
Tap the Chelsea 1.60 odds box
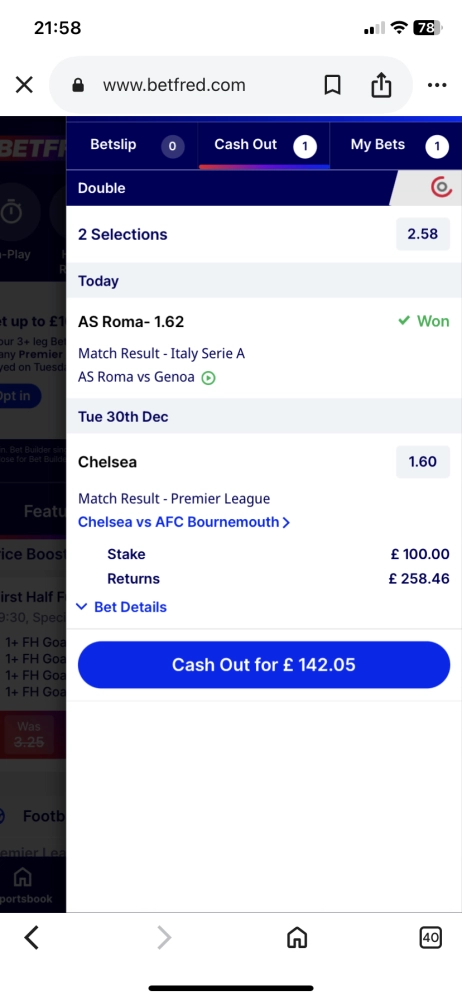point(423,462)
